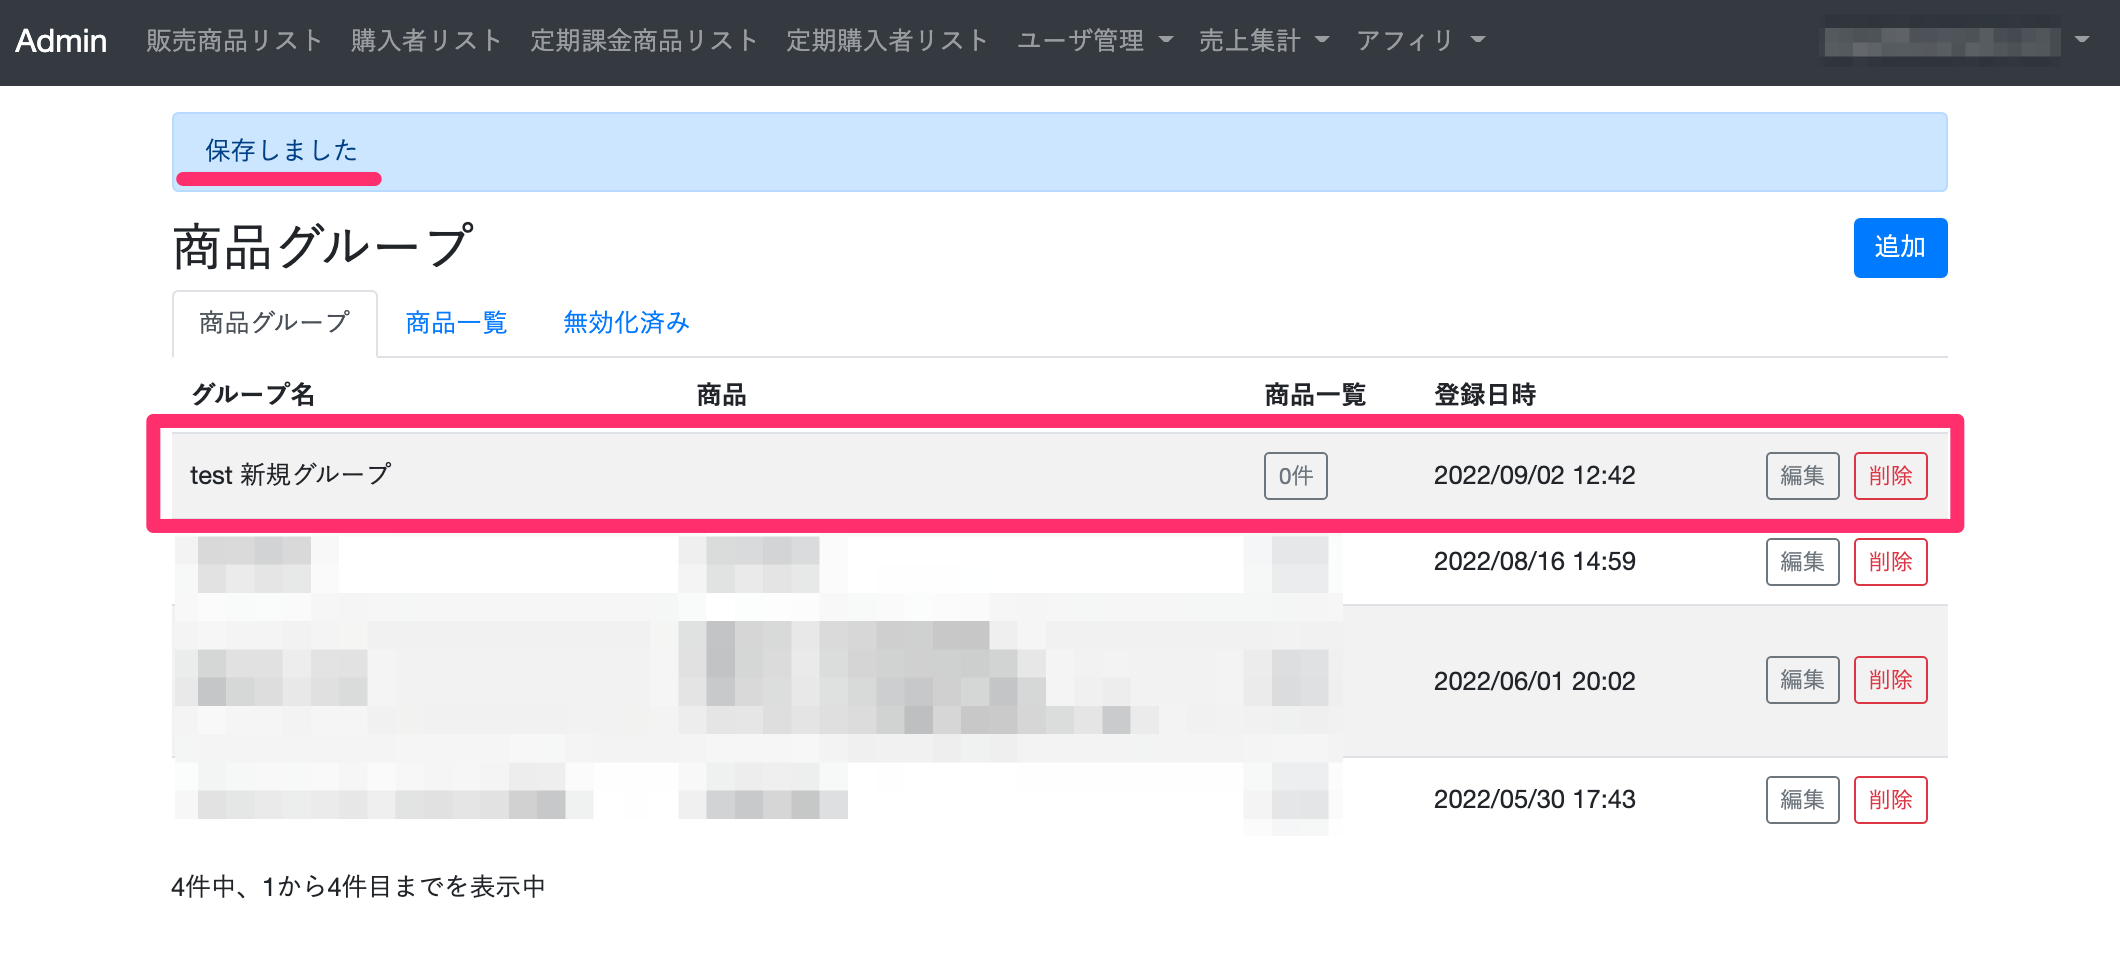This screenshot has width=2120, height=960.
Task: Expand the ユーザ管理 dropdown
Action: tap(1094, 41)
